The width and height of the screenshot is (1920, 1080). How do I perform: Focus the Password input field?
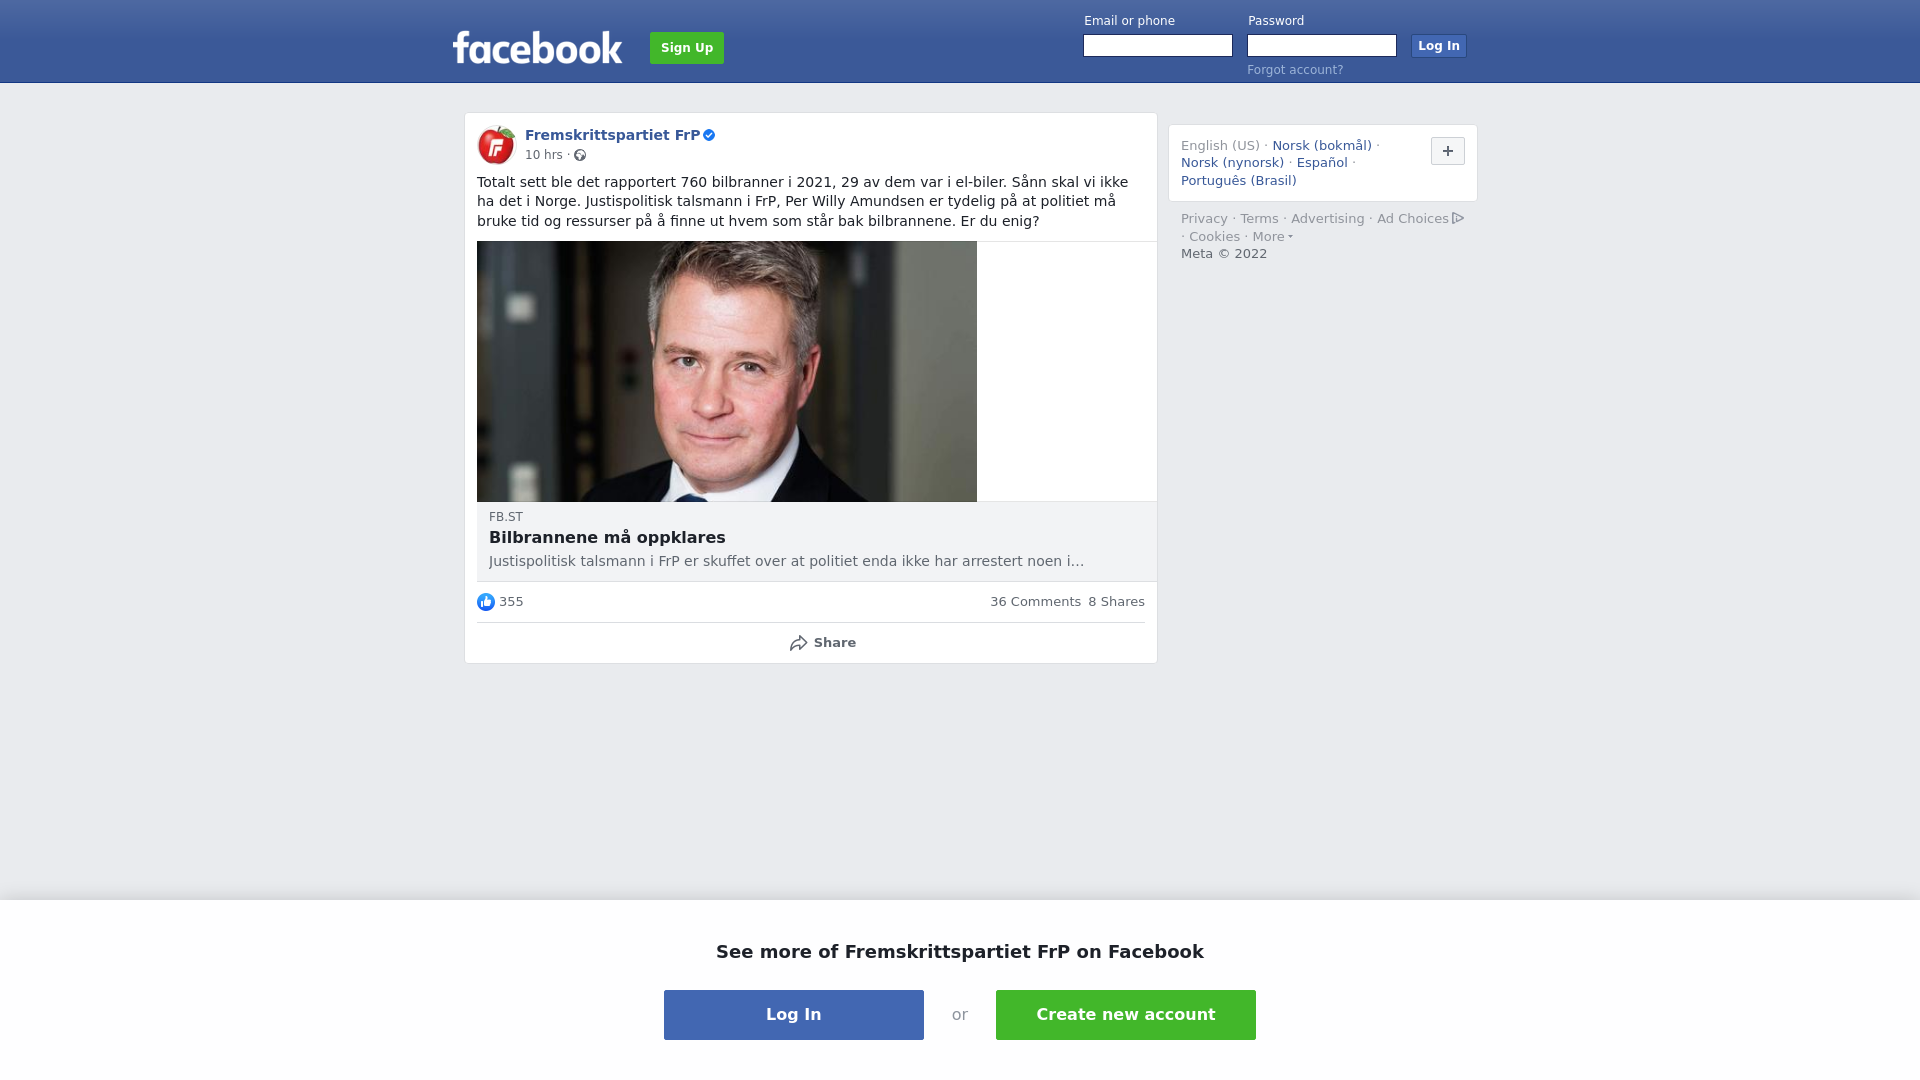(x=1322, y=46)
